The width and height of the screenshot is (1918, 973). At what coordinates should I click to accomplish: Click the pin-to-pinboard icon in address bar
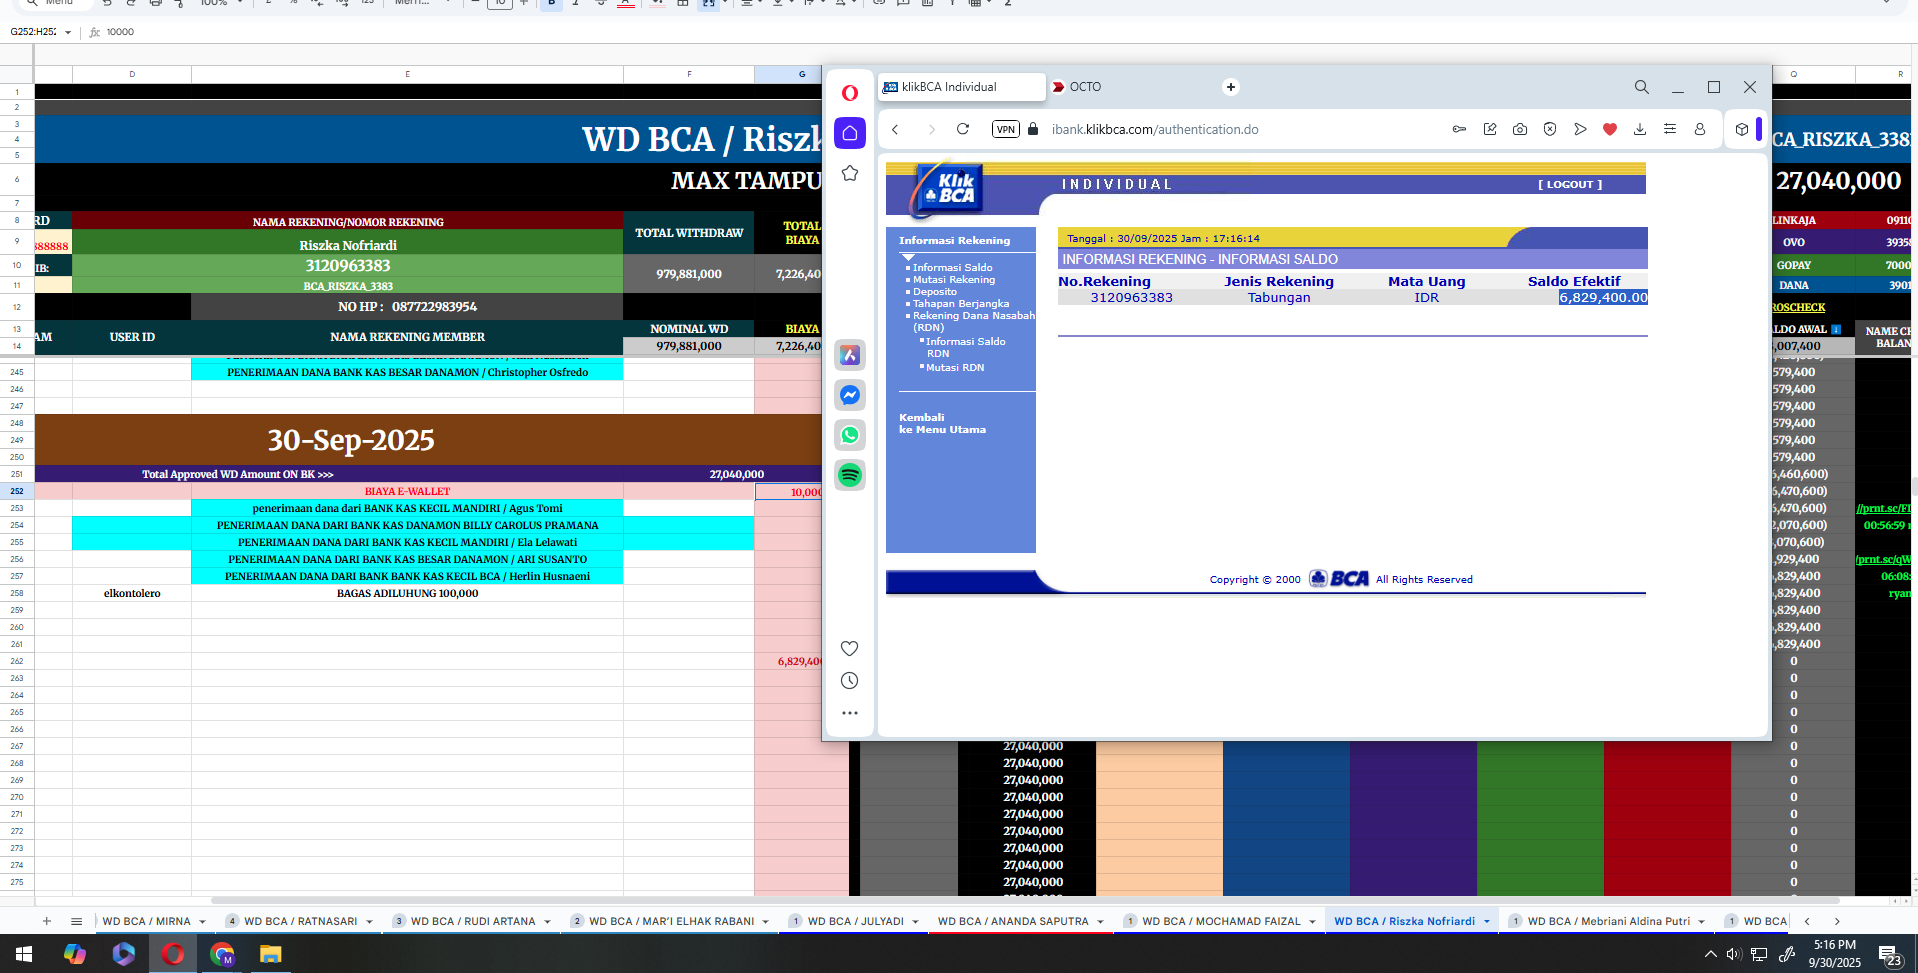[1490, 129]
